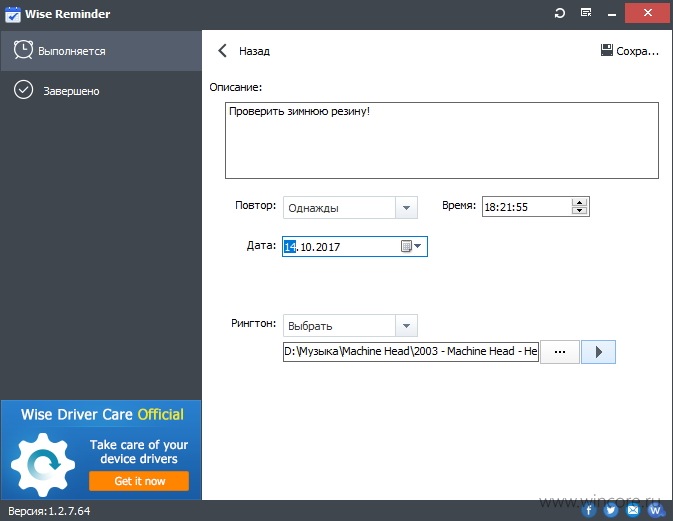Open Facebook icon in status bar
Viewport: 673px width, 521px height.
click(589, 510)
